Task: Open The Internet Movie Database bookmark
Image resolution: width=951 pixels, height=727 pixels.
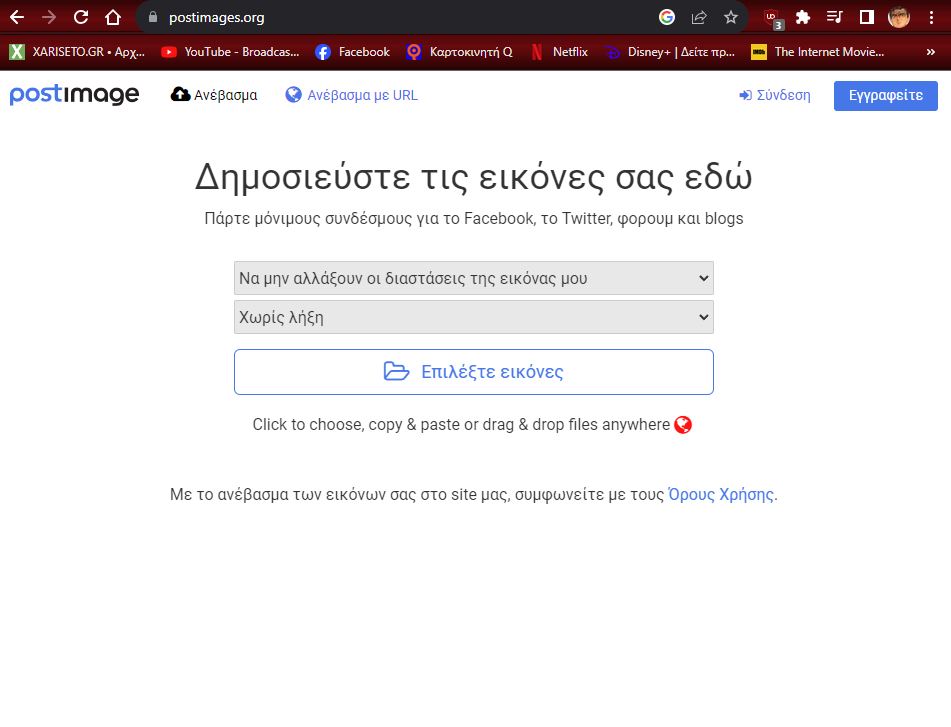Action: pyautogui.click(x=818, y=52)
